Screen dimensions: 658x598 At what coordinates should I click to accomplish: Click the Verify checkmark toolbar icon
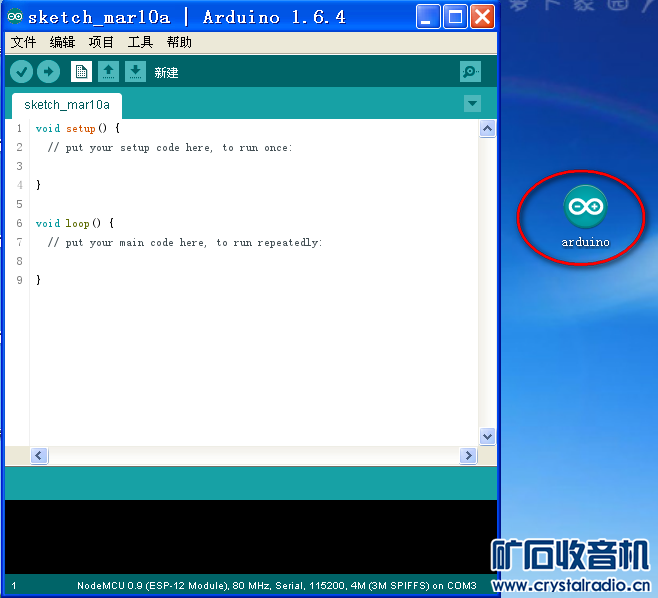click(x=21, y=72)
